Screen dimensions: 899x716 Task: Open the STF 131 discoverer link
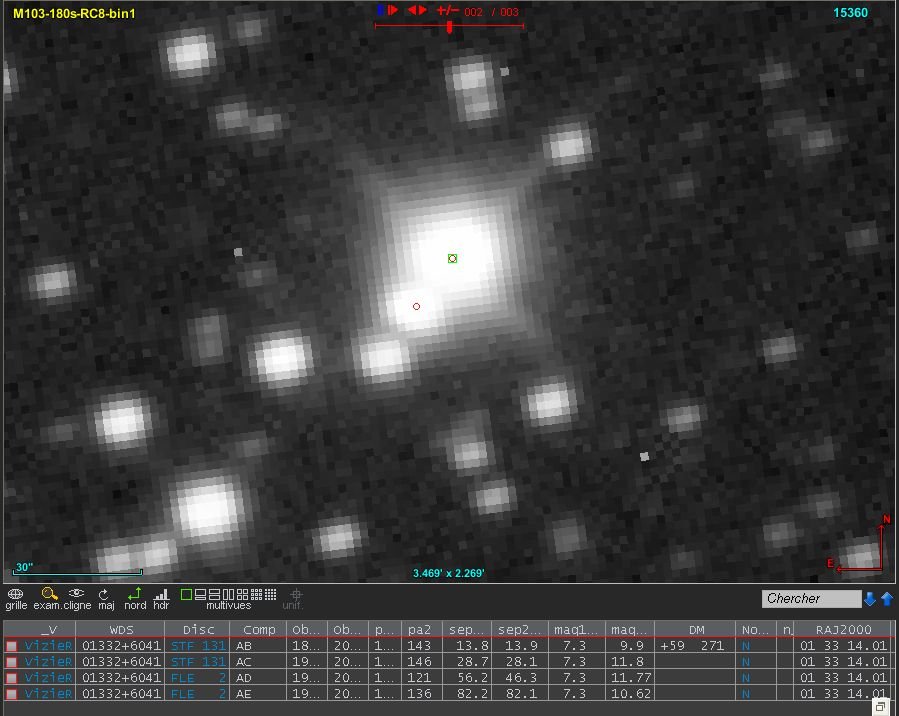pos(197,646)
